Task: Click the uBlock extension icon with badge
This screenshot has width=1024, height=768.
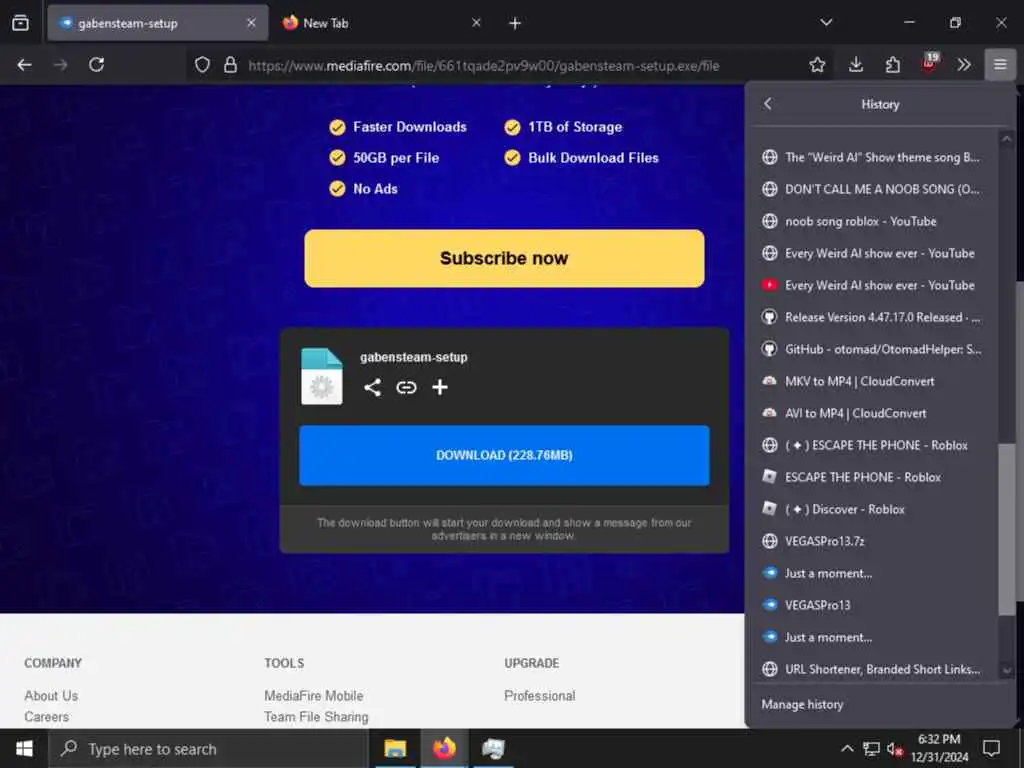Action: pos(929,63)
